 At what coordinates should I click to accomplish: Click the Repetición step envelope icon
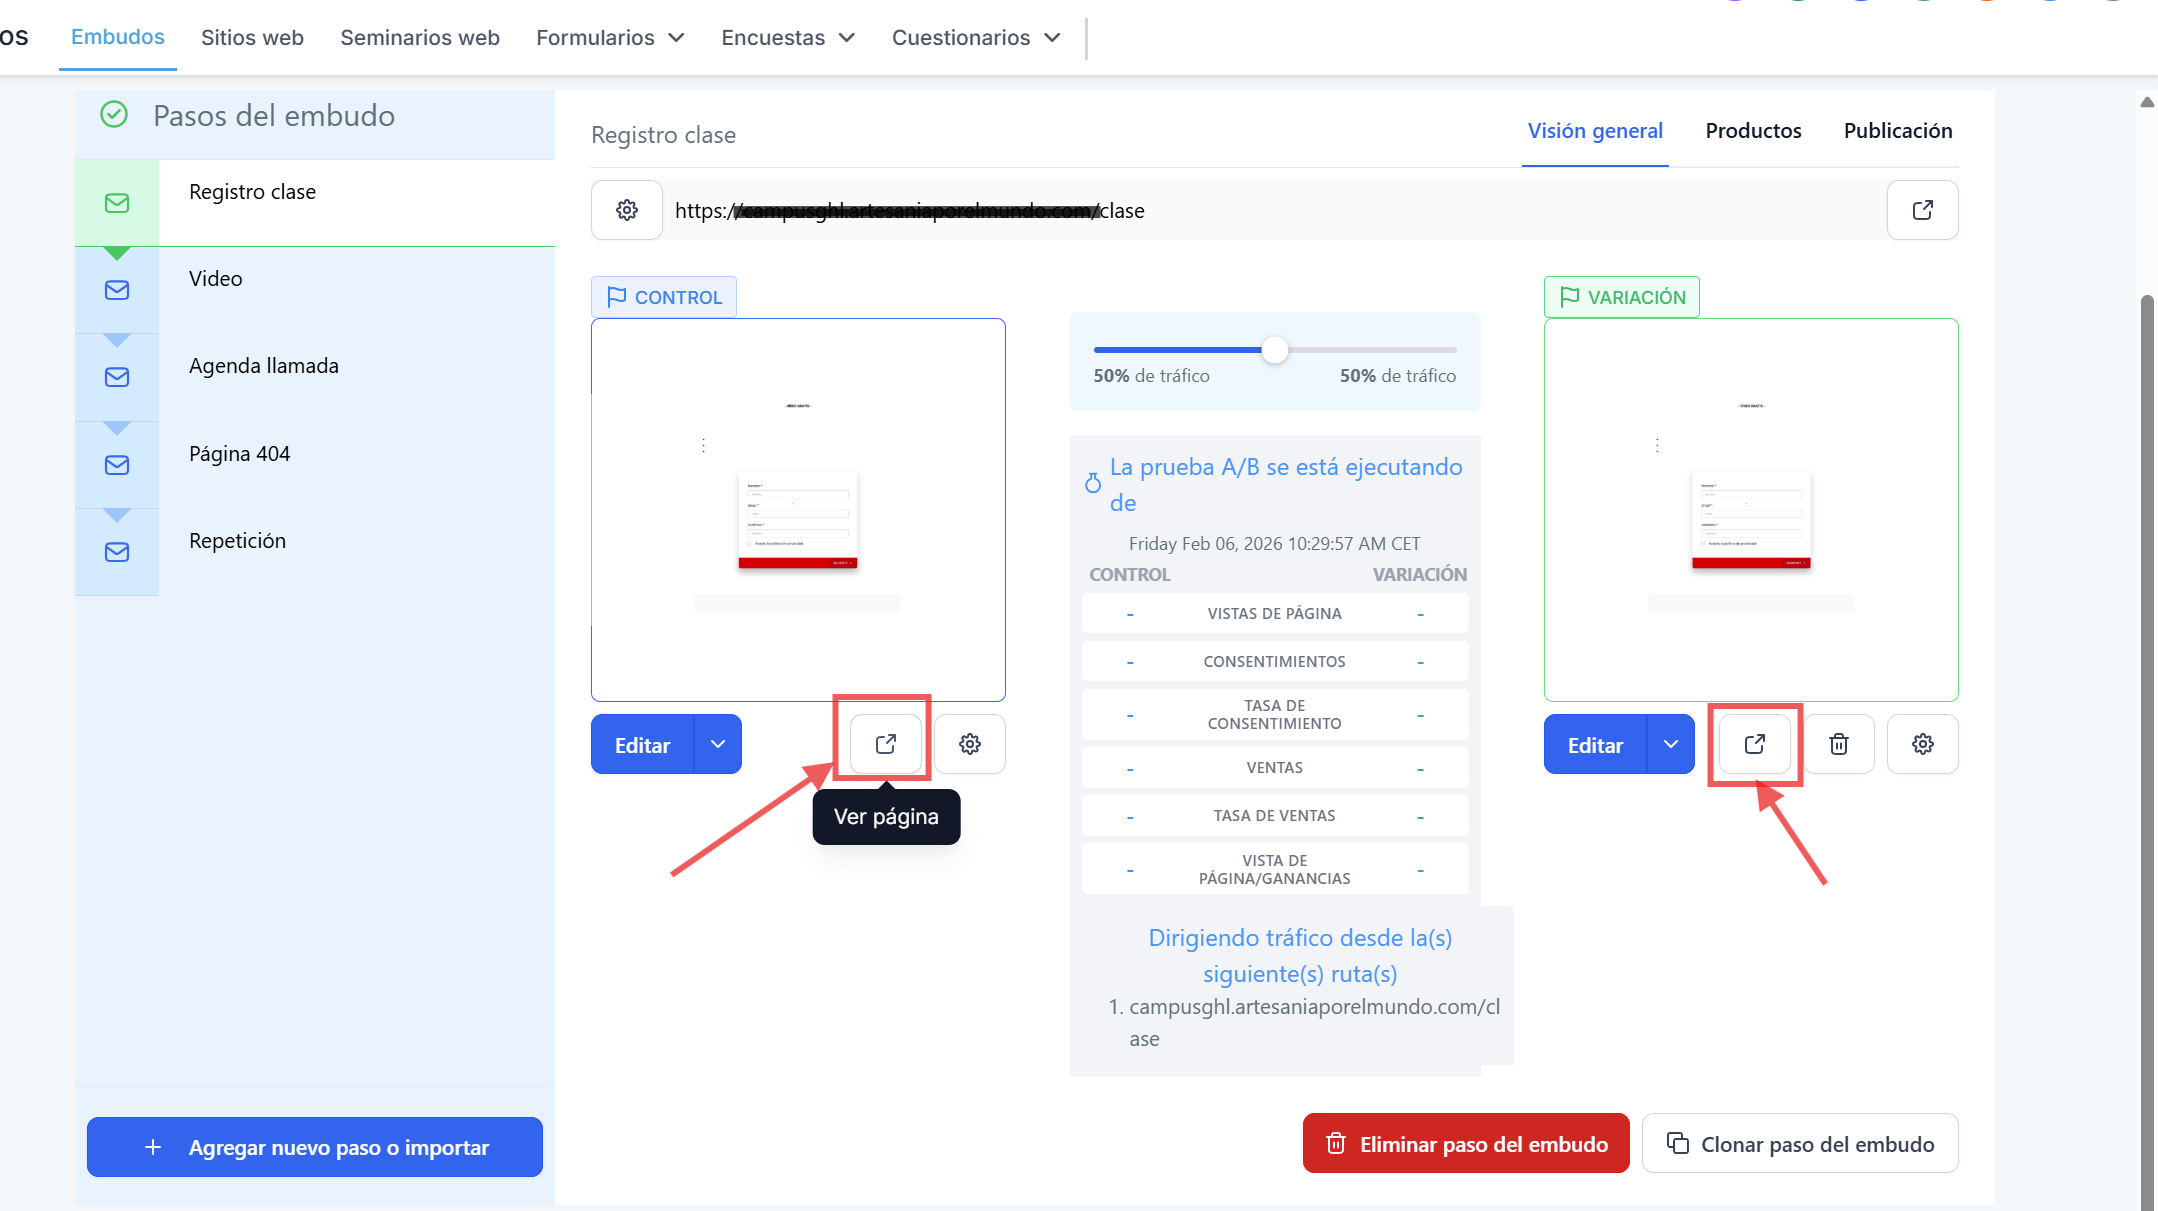(x=117, y=552)
